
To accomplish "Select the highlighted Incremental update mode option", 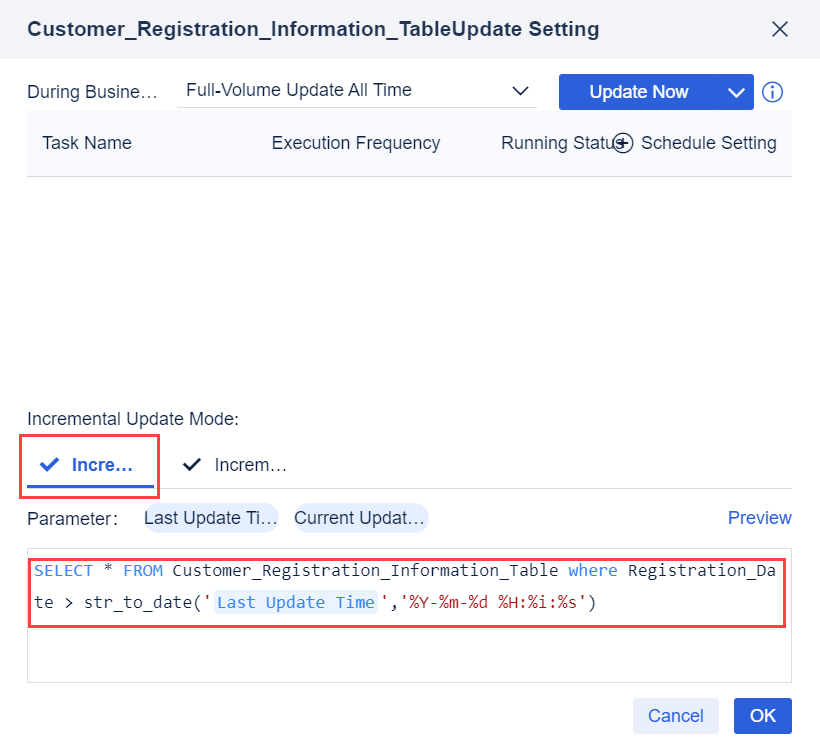I will (x=89, y=464).
